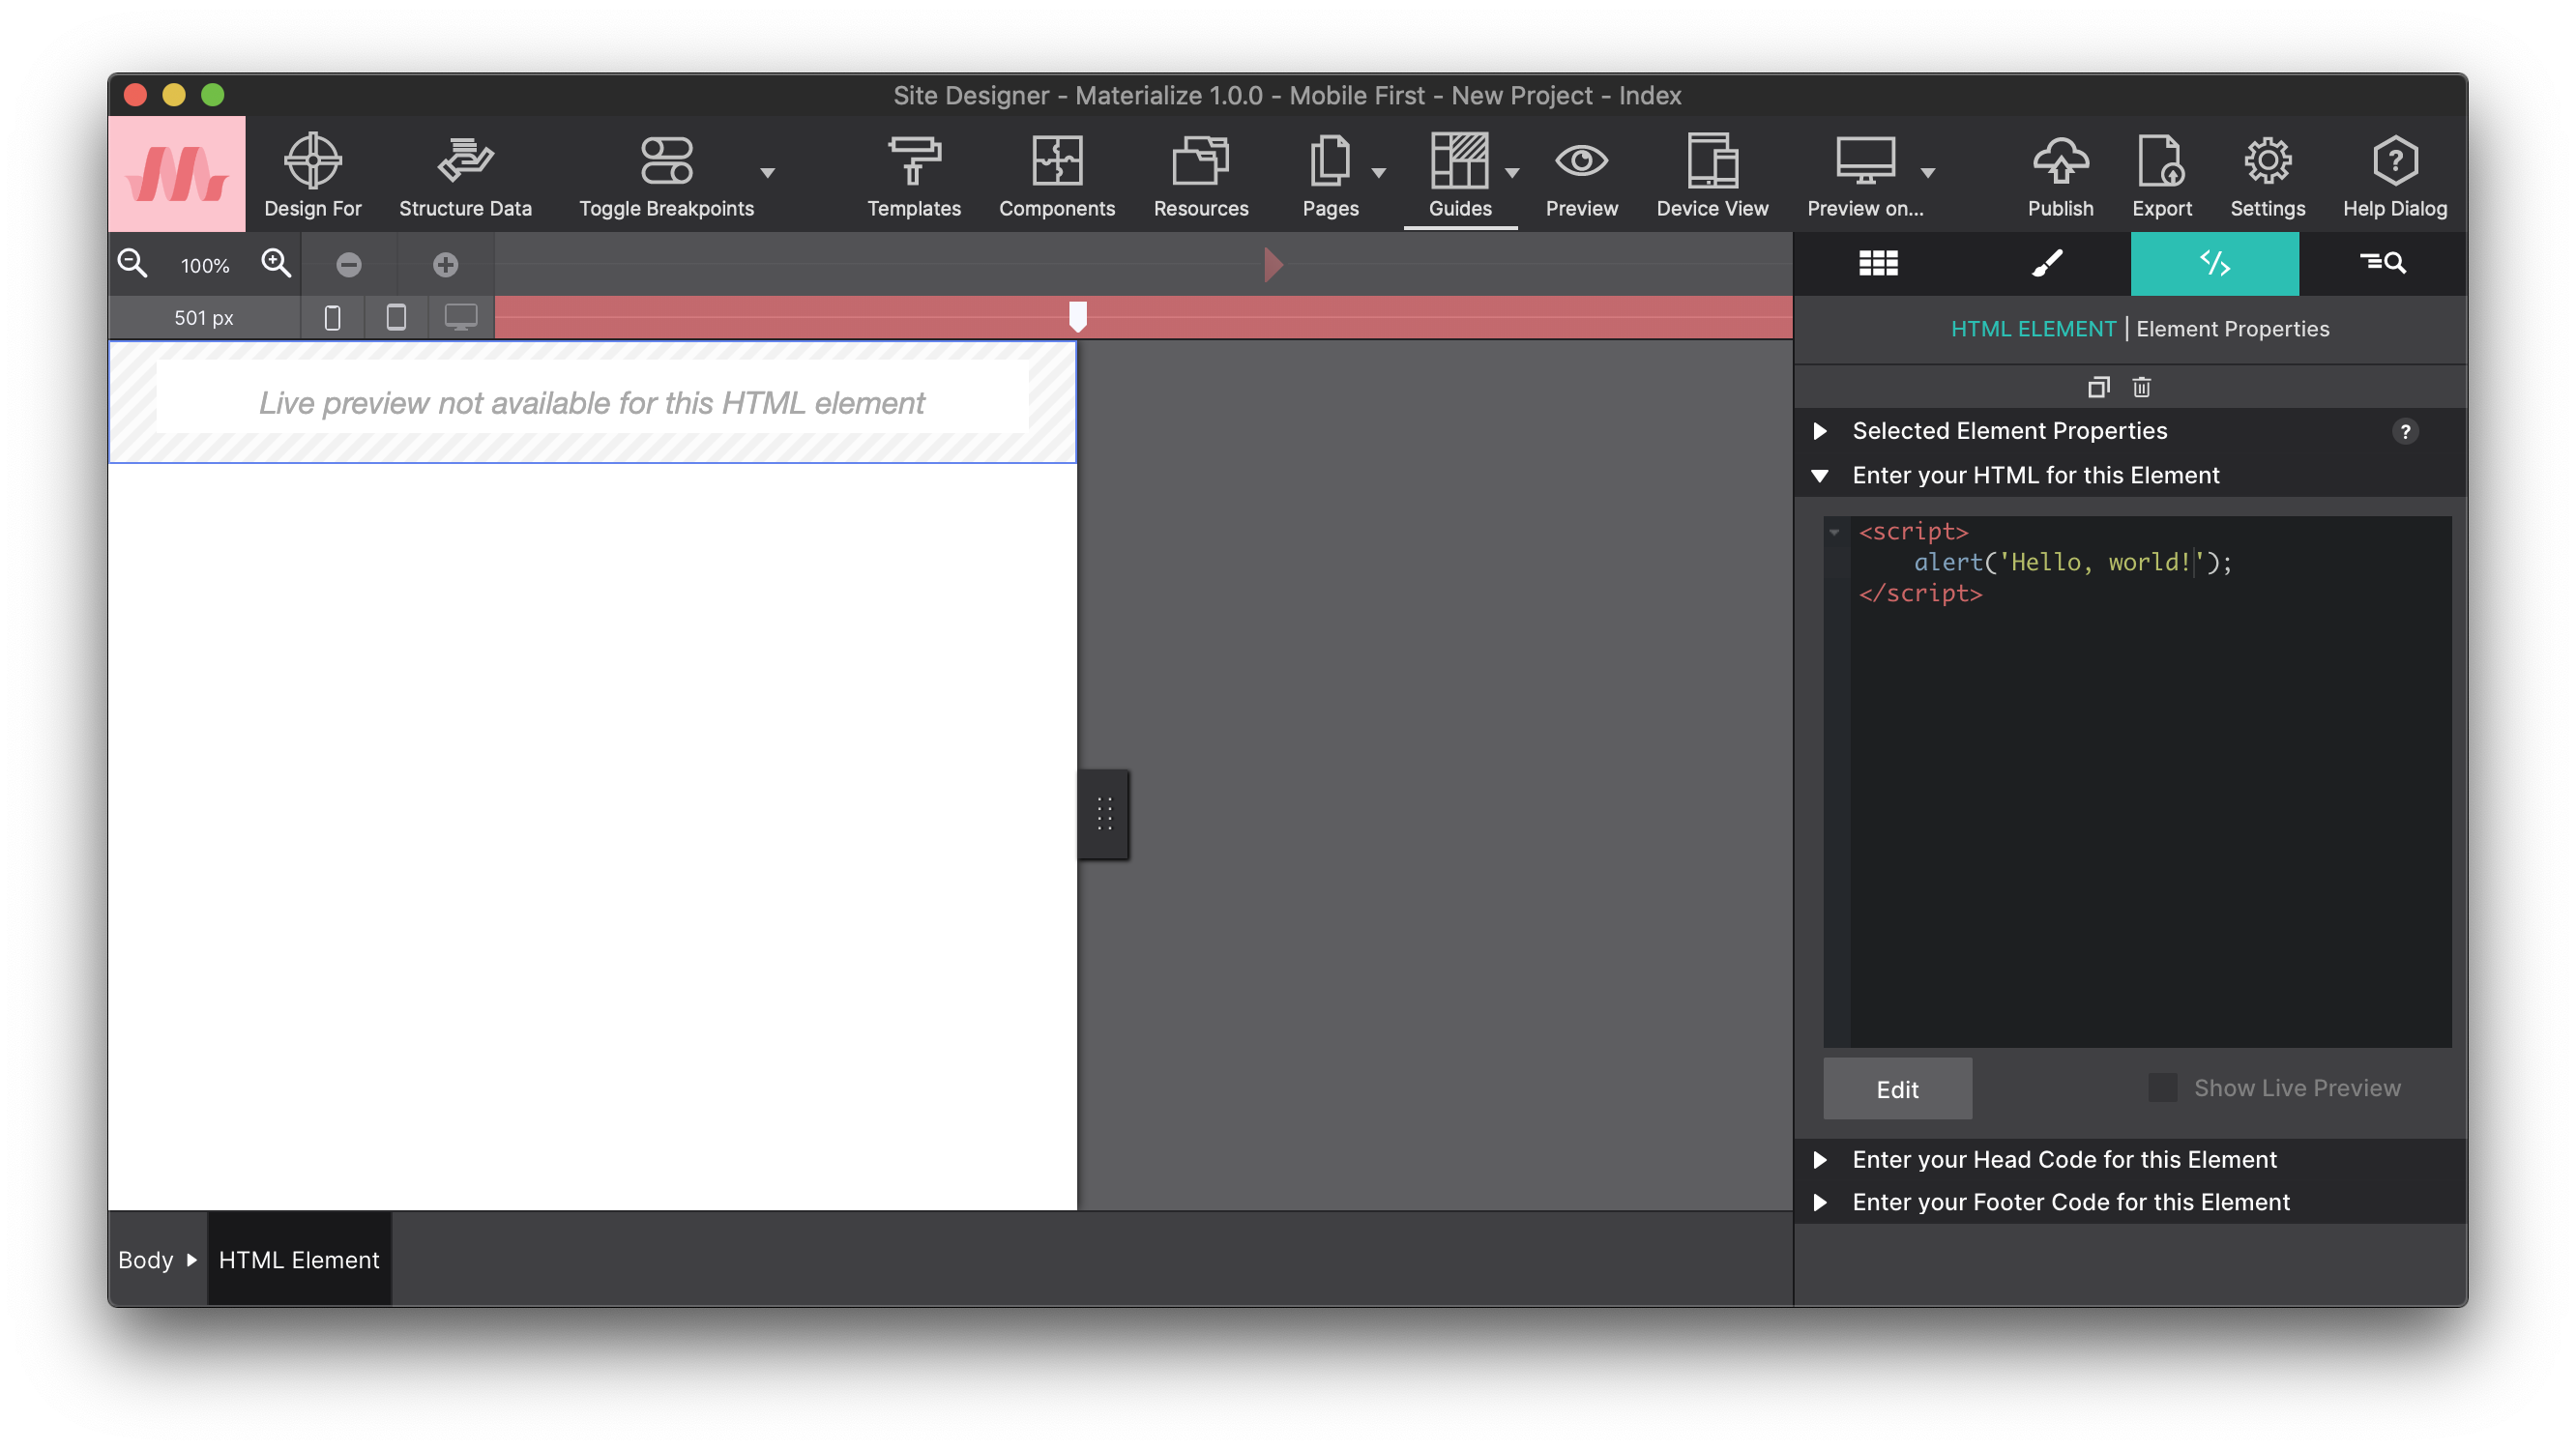Click the breakpoint marker on the red slider

1078,316
